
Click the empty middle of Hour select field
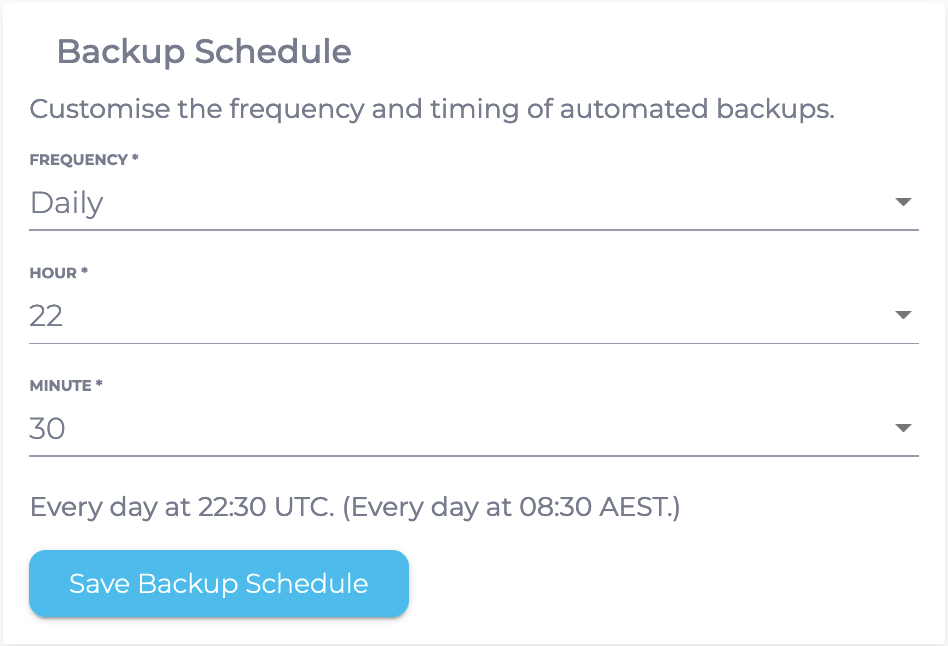[470, 316]
